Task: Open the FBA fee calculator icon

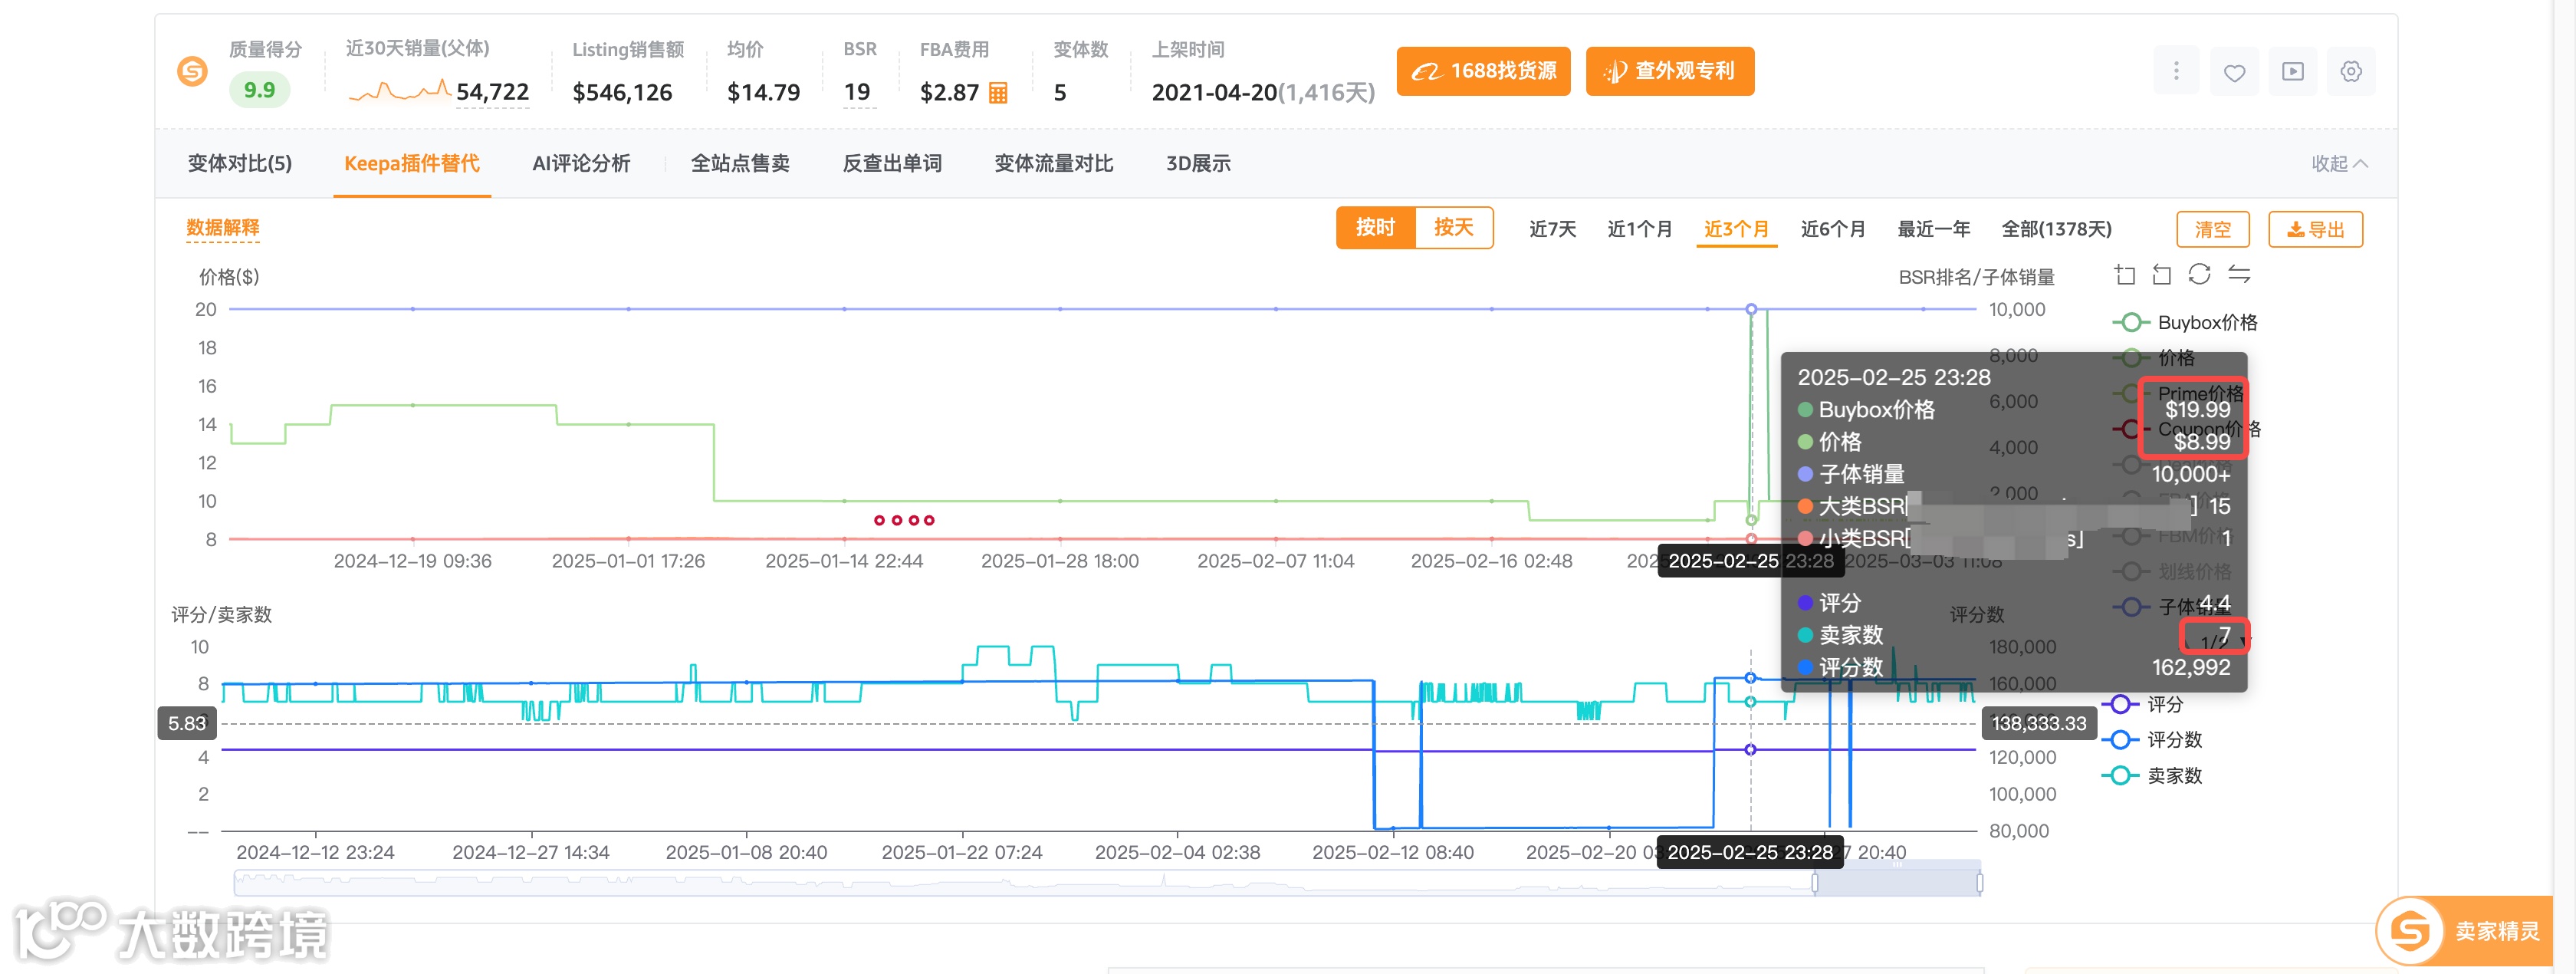Action: pos(997,93)
